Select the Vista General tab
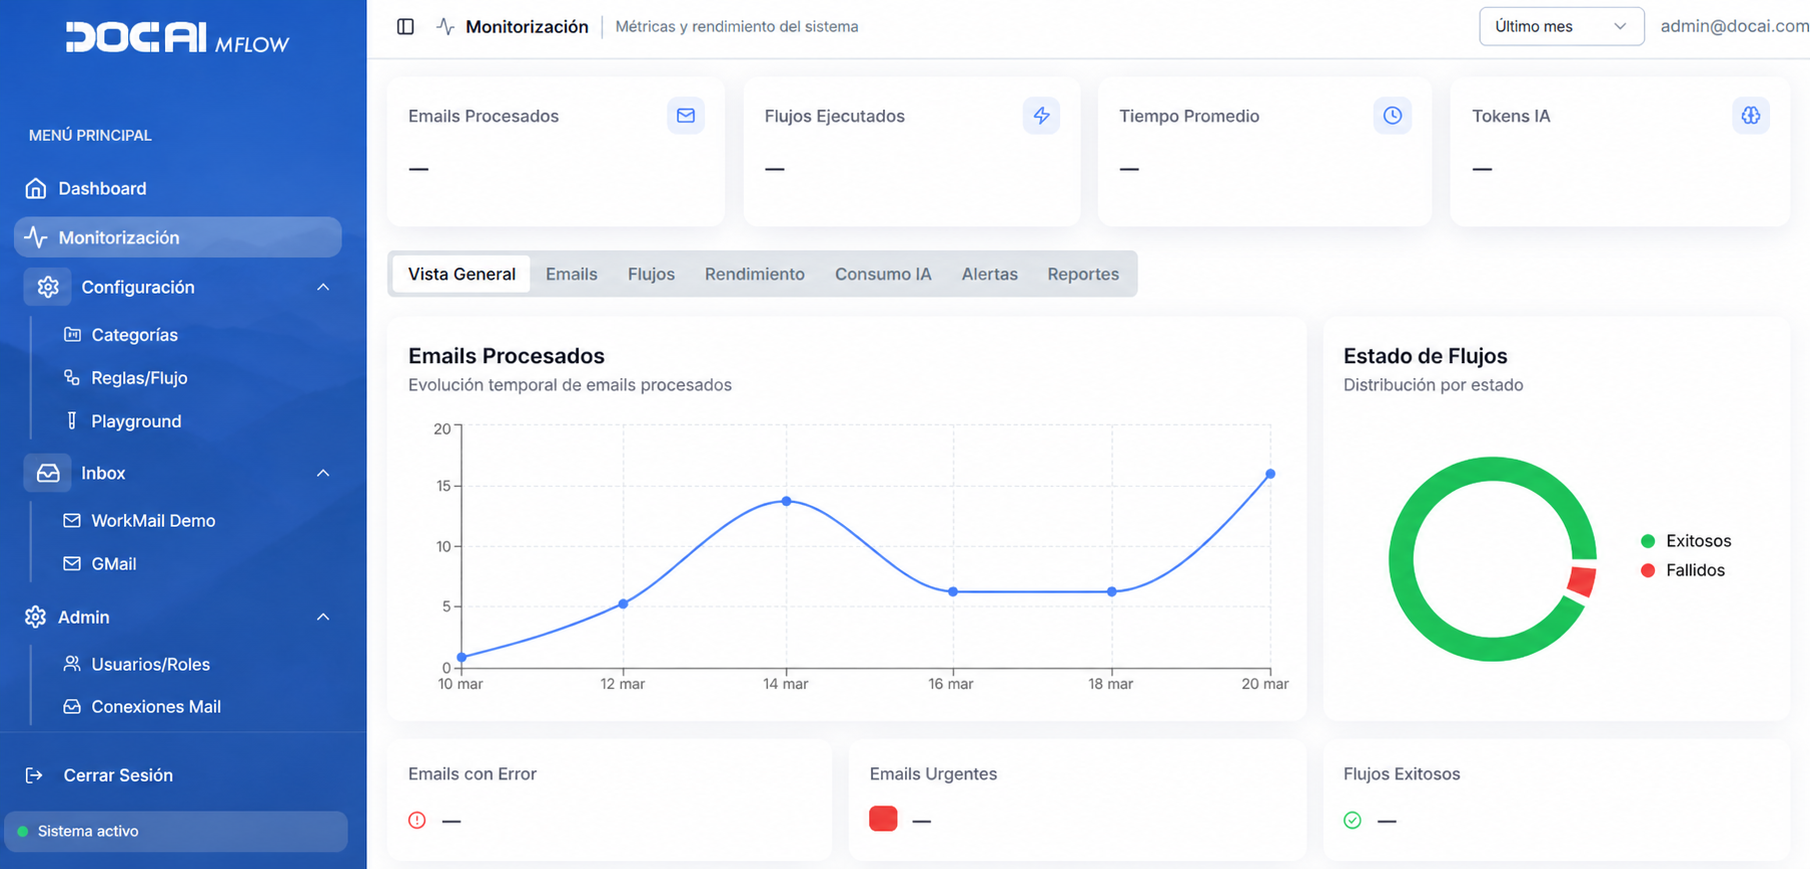 (x=462, y=274)
